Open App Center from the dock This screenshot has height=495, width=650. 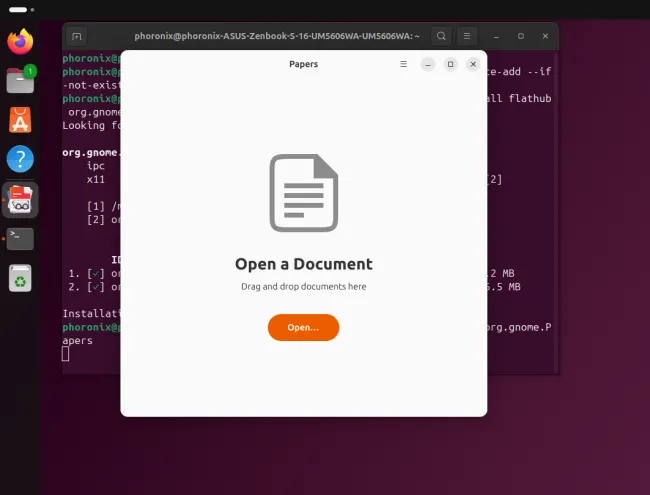[20, 120]
